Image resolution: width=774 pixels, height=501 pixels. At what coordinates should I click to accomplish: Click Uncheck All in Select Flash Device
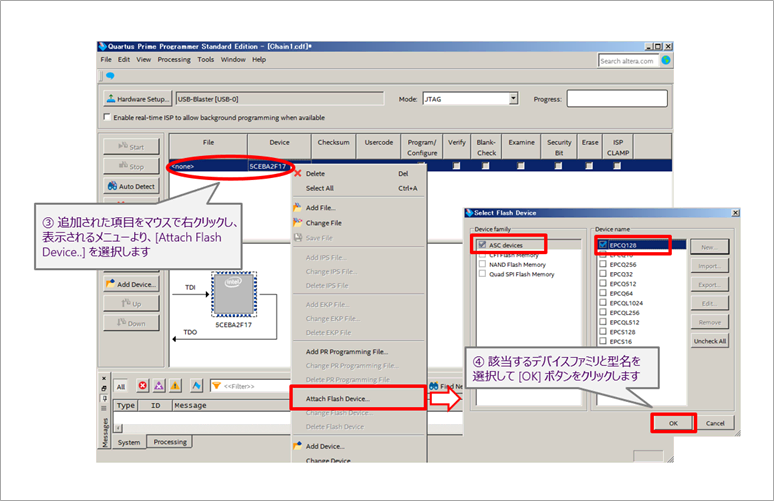pyautogui.click(x=710, y=341)
